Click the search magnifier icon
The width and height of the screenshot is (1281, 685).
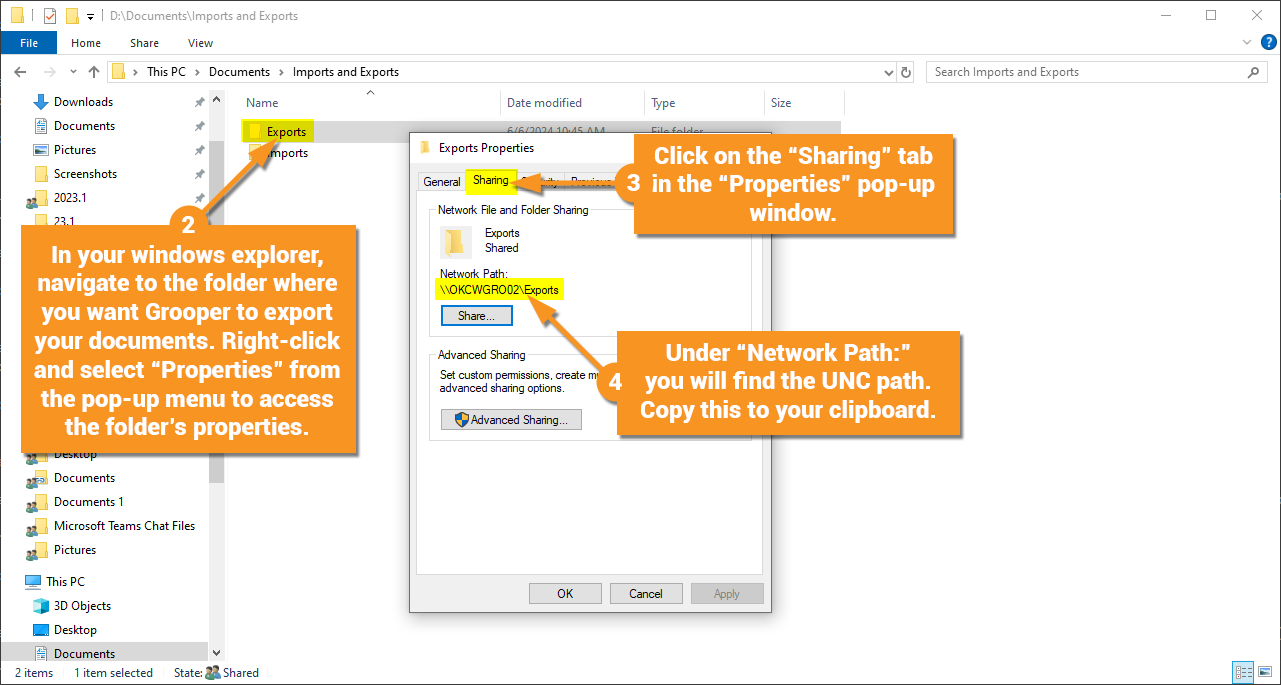1254,72
